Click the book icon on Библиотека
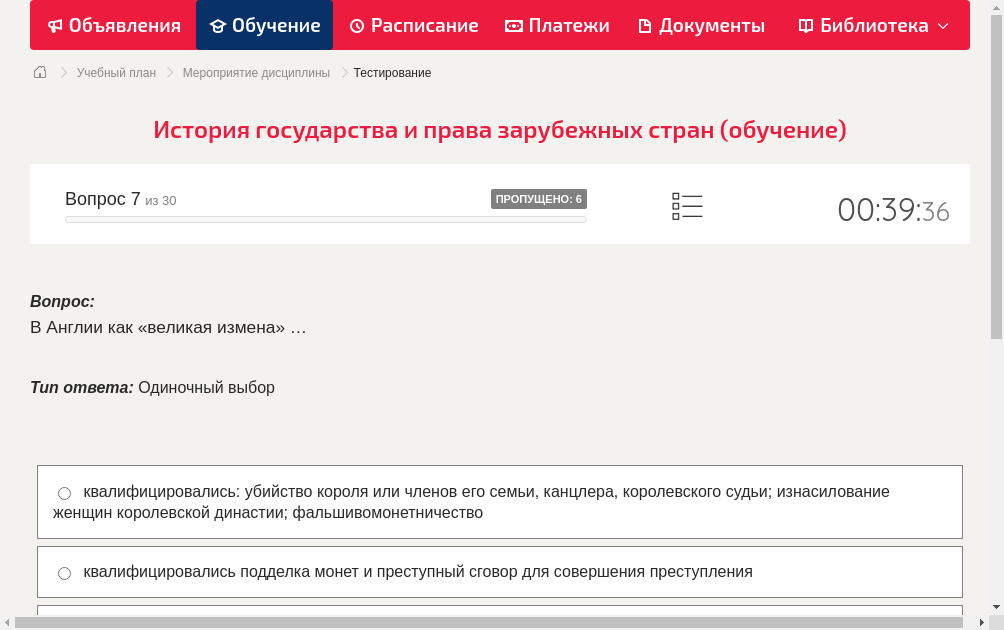 [x=805, y=25]
